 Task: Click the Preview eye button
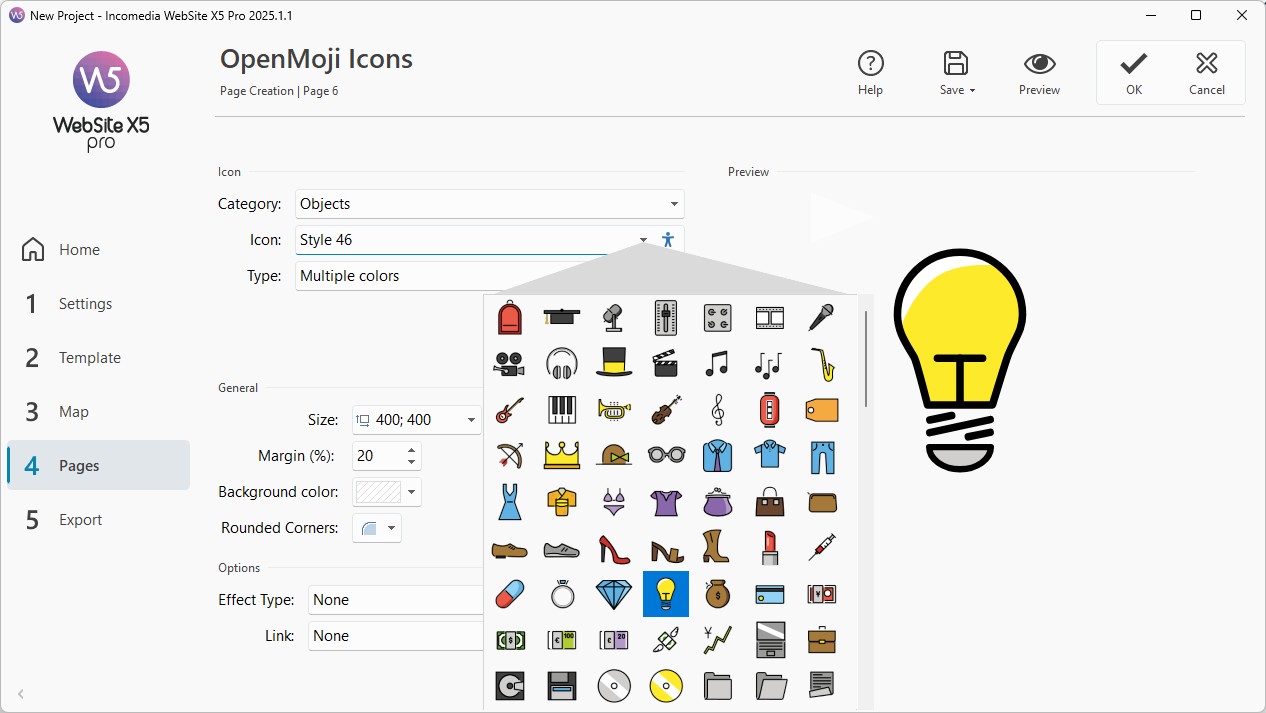point(1039,73)
